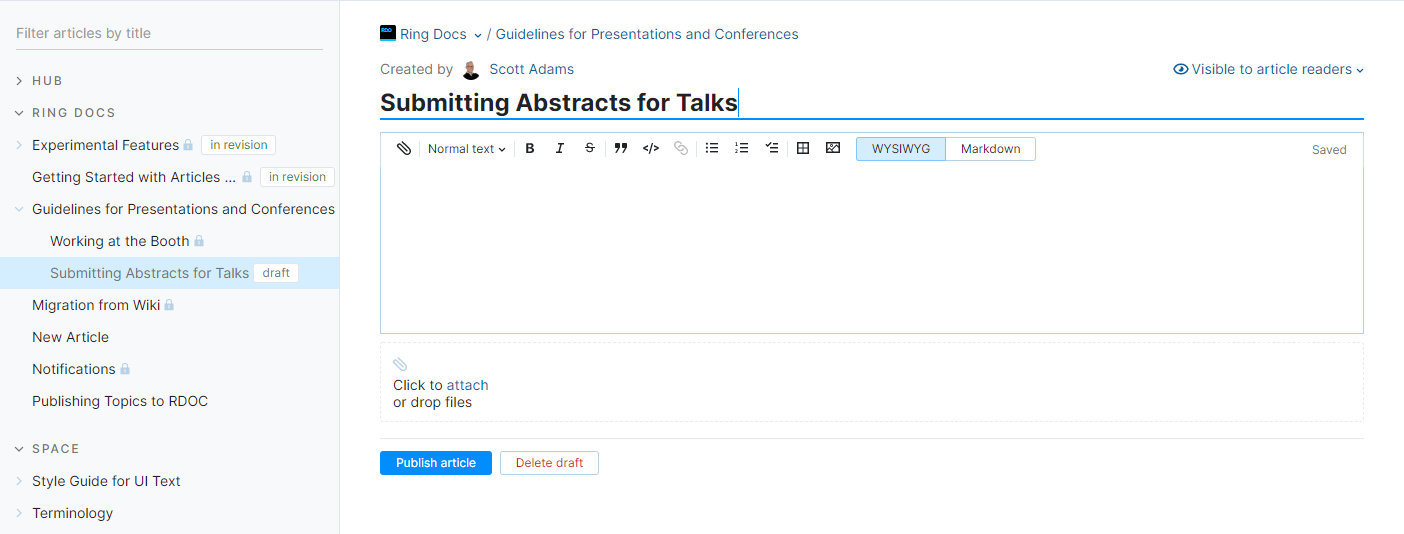Screen dimensions: 1404x534
Task: Insert a table
Action: (803, 149)
